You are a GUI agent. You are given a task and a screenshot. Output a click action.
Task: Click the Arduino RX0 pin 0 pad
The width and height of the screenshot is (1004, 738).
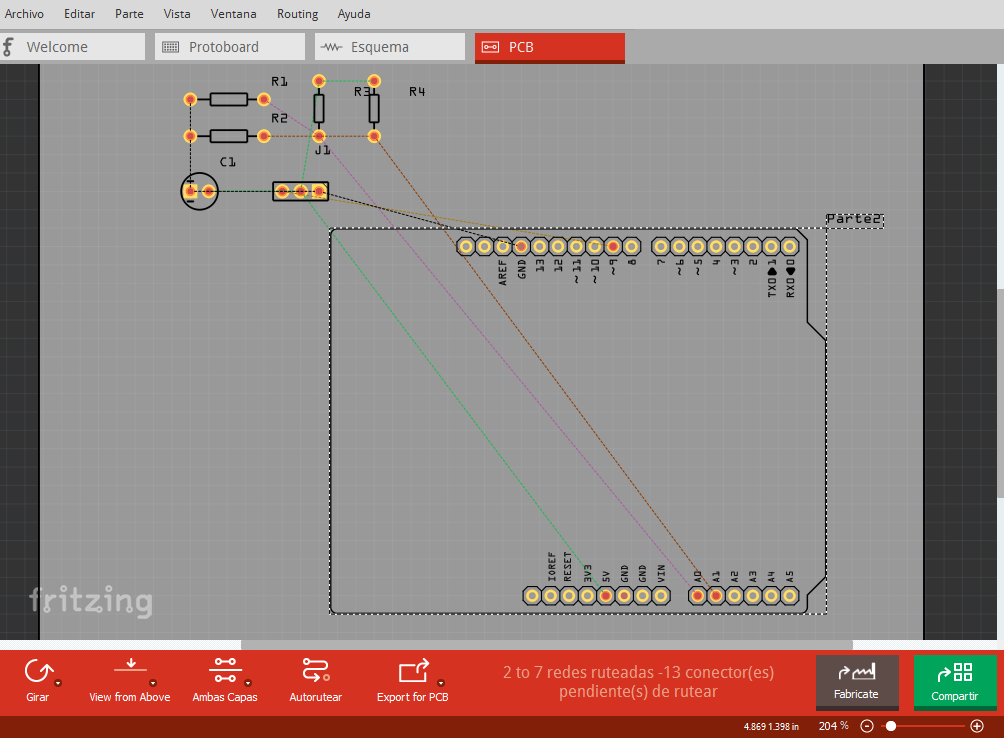(x=790, y=246)
